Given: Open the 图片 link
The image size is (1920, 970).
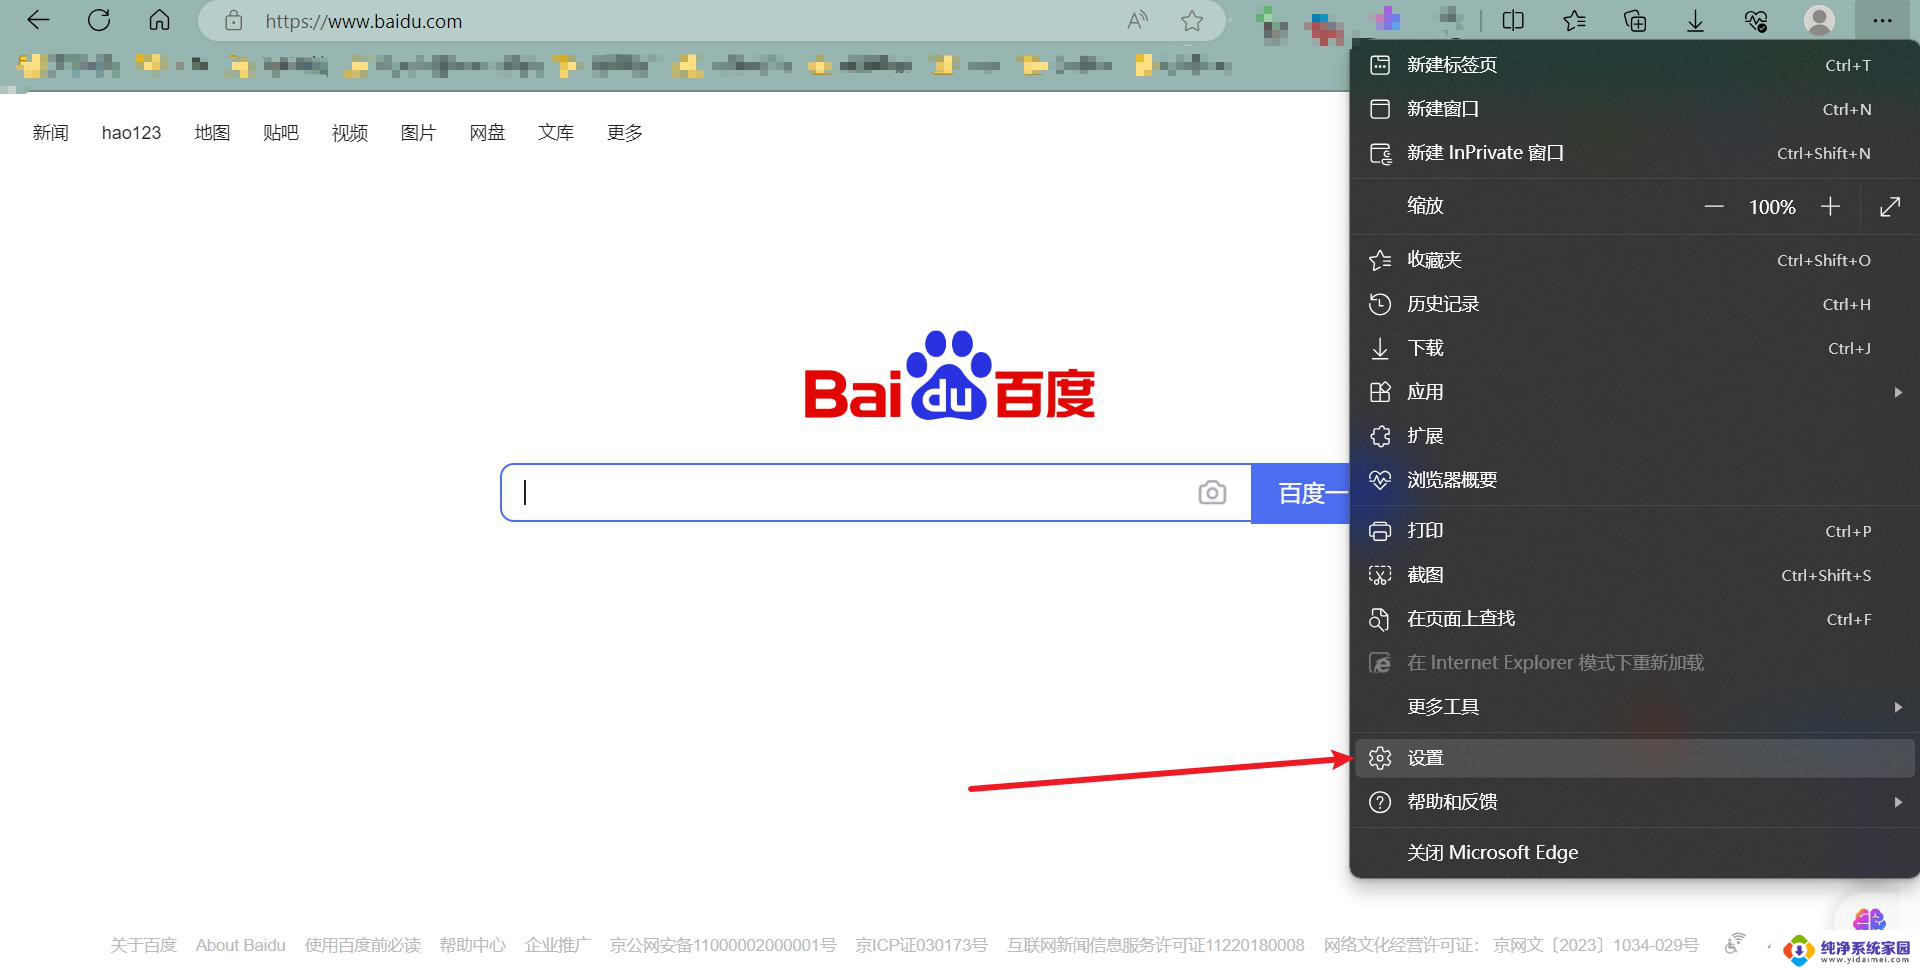Looking at the screenshot, I should 418,133.
